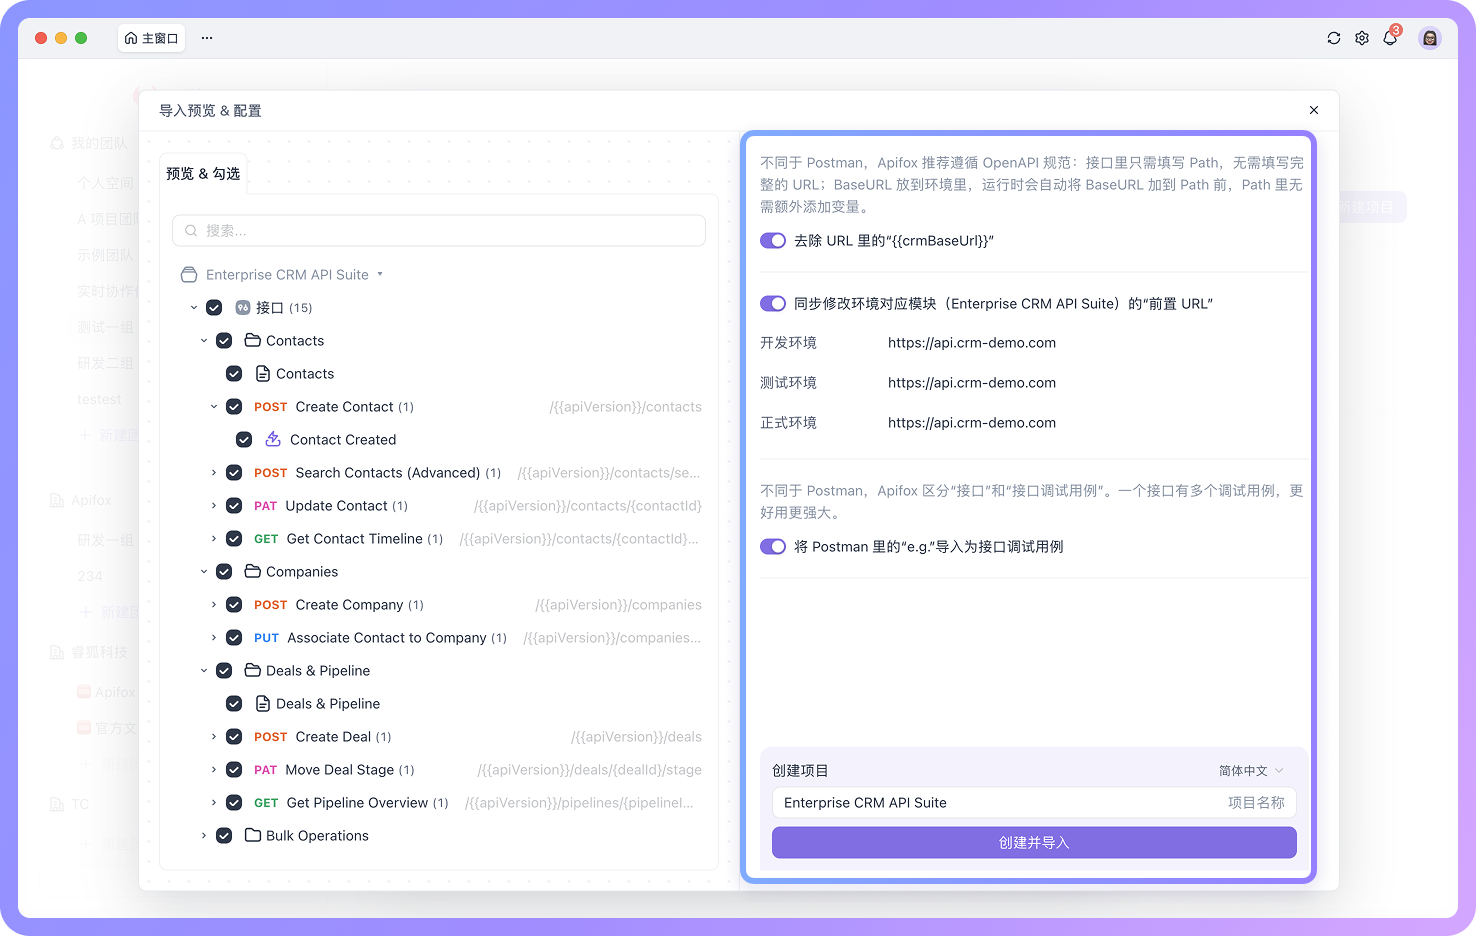Uncheck the Move Deal Stage checkbox
The width and height of the screenshot is (1476, 936).
point(234,769)
